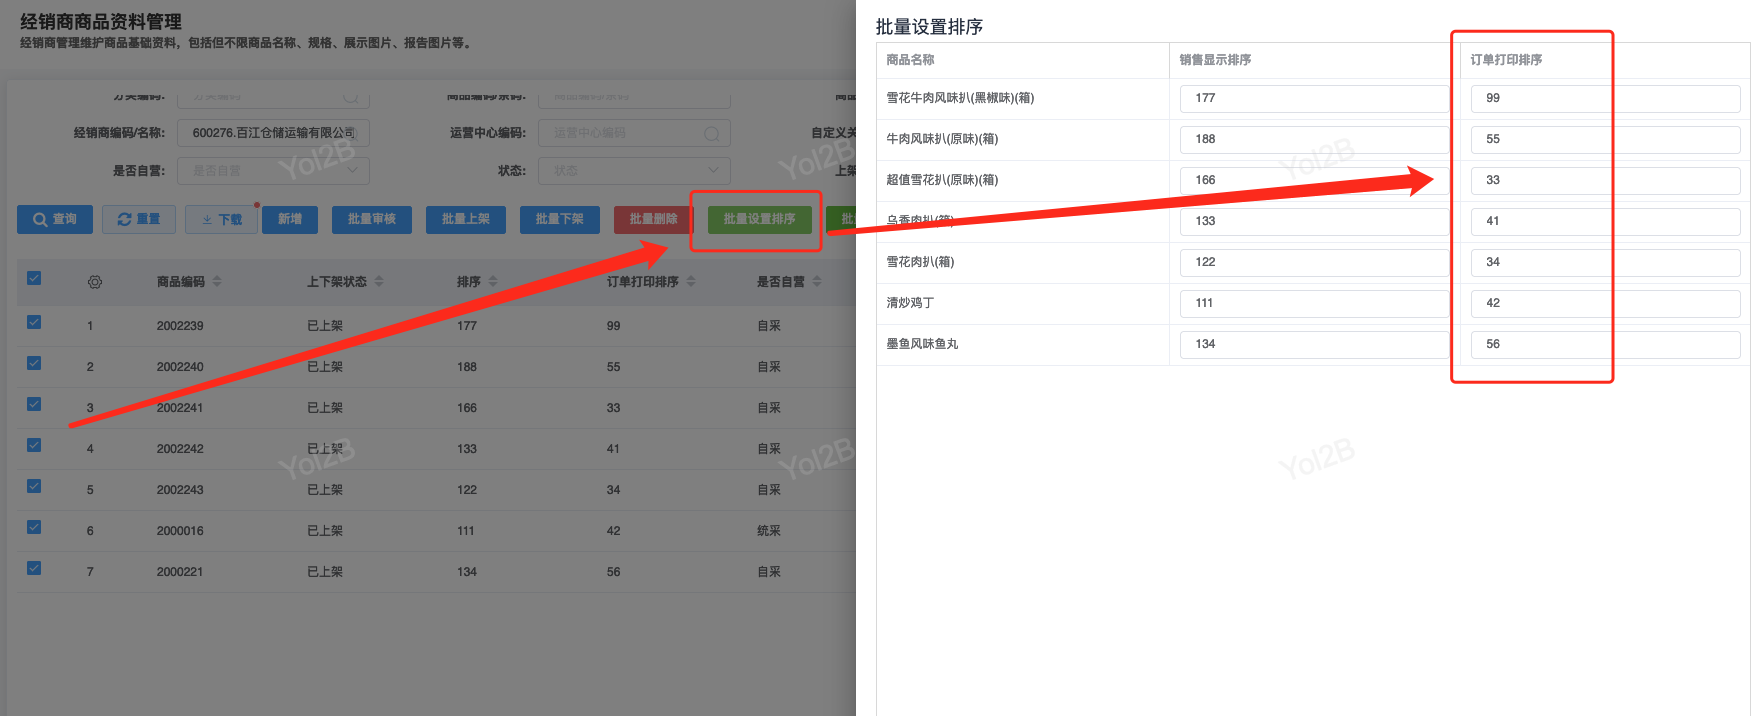Click the 批量下架 button
1756x716 pixels.
click(x=560, y=219)
